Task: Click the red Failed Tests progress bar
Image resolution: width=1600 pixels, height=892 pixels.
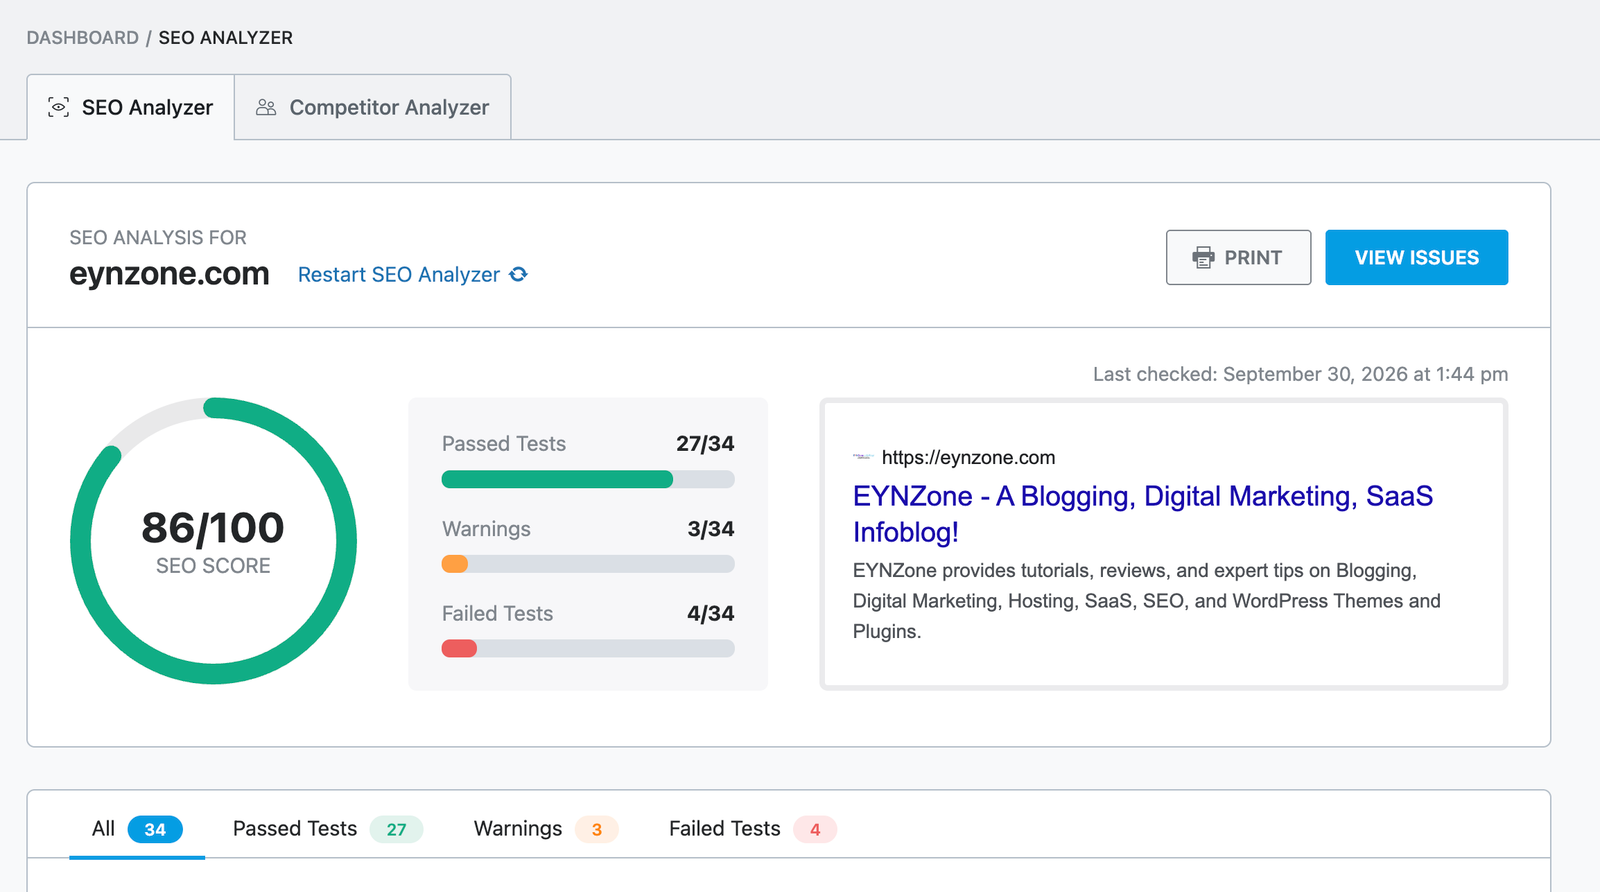Action: [459, 649]
